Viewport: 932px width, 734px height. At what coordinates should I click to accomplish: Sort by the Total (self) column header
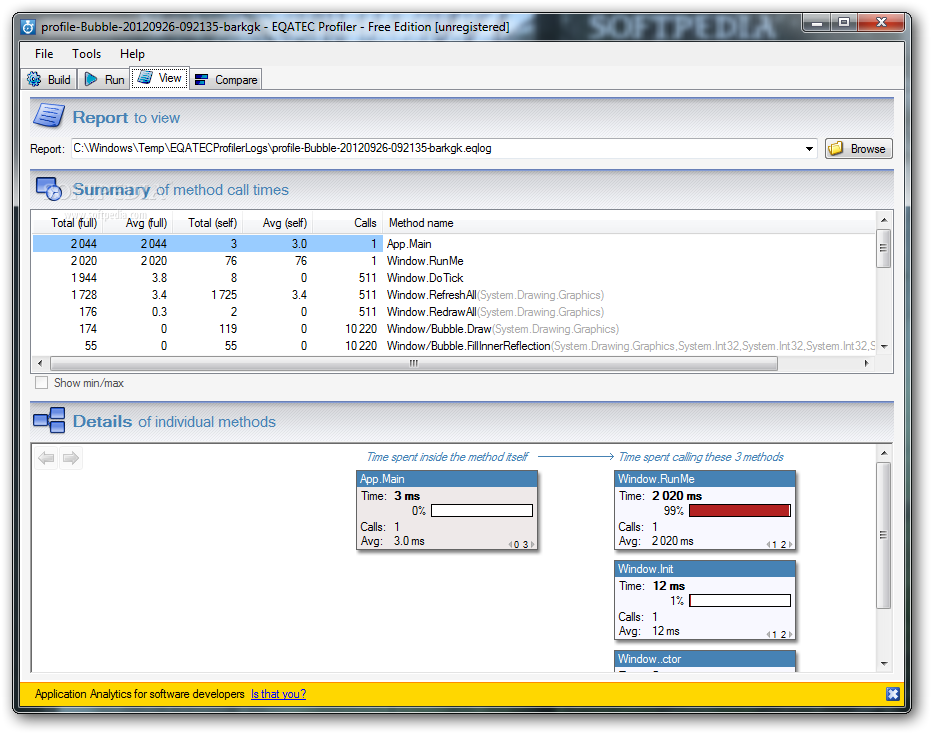[209, 223]
